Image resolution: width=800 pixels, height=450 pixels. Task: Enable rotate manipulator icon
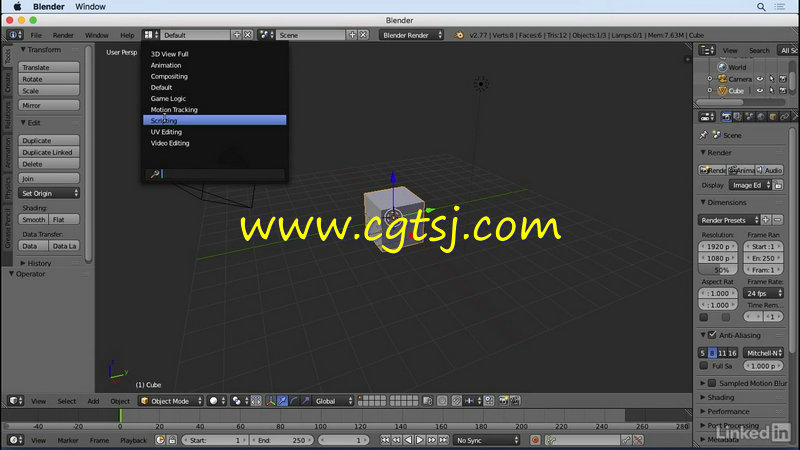click(294, 401)
